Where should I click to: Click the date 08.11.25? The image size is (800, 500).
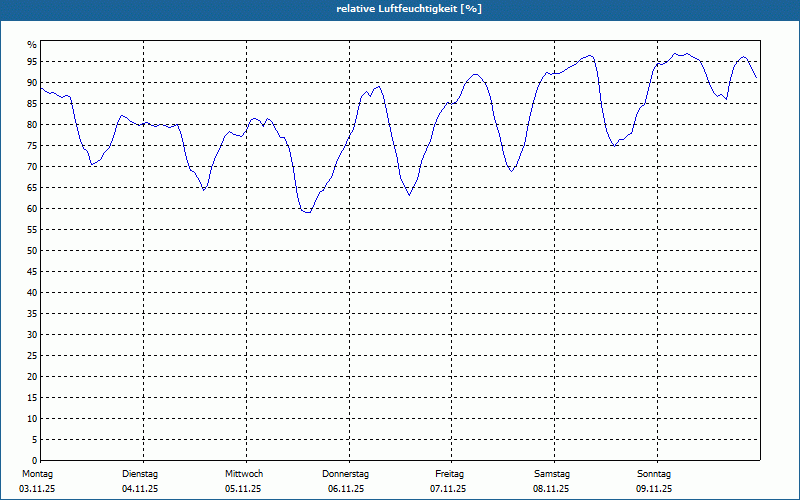(551, 489)
